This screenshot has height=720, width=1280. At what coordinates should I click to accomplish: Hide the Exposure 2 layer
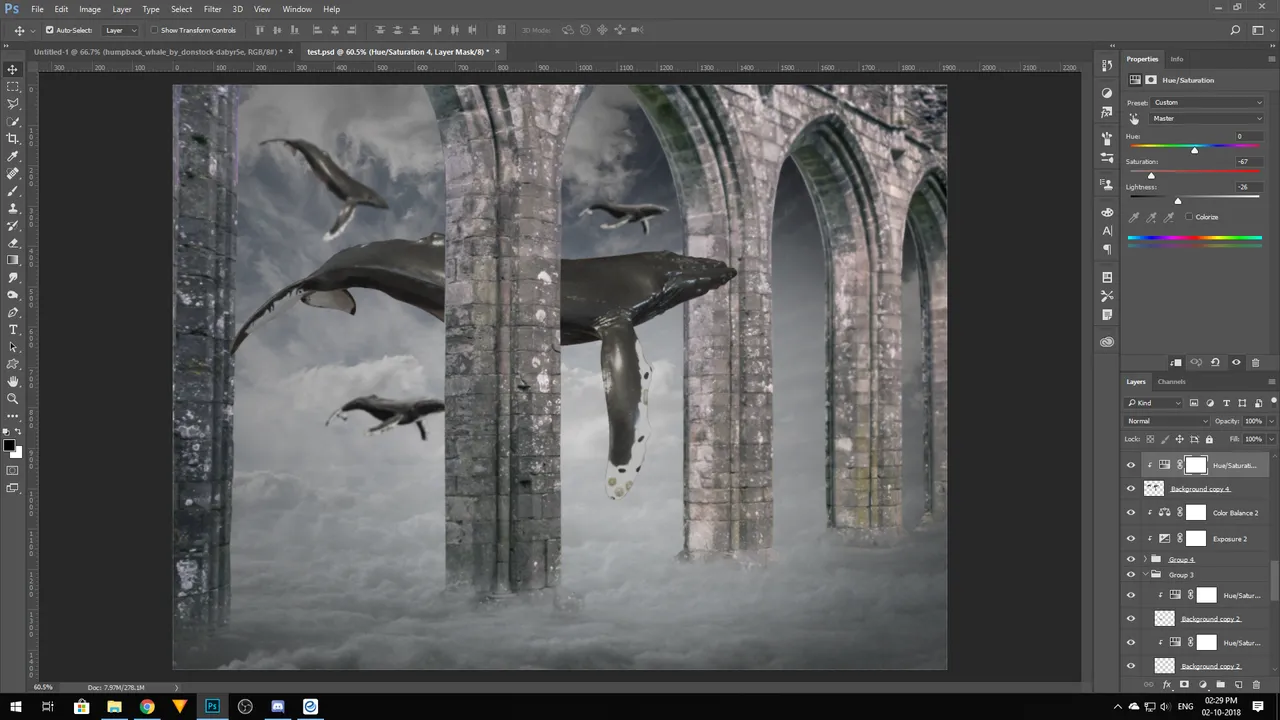click(x=1131, y=538)
